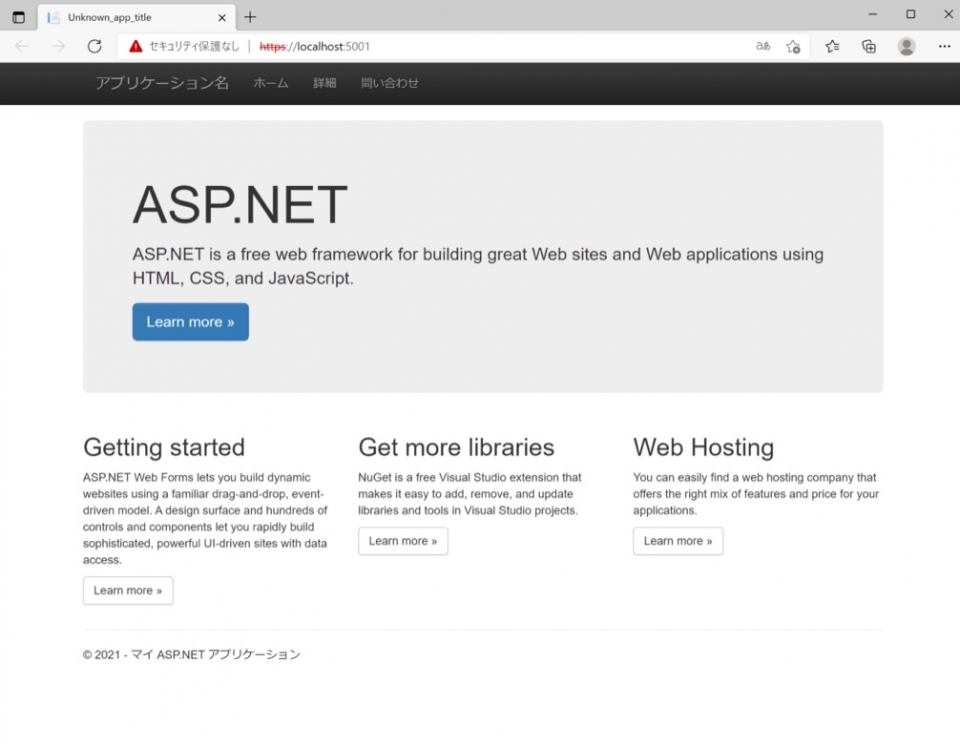Add this page to favorites
Viewport: 960px width, 745px height.
point(794,46)
